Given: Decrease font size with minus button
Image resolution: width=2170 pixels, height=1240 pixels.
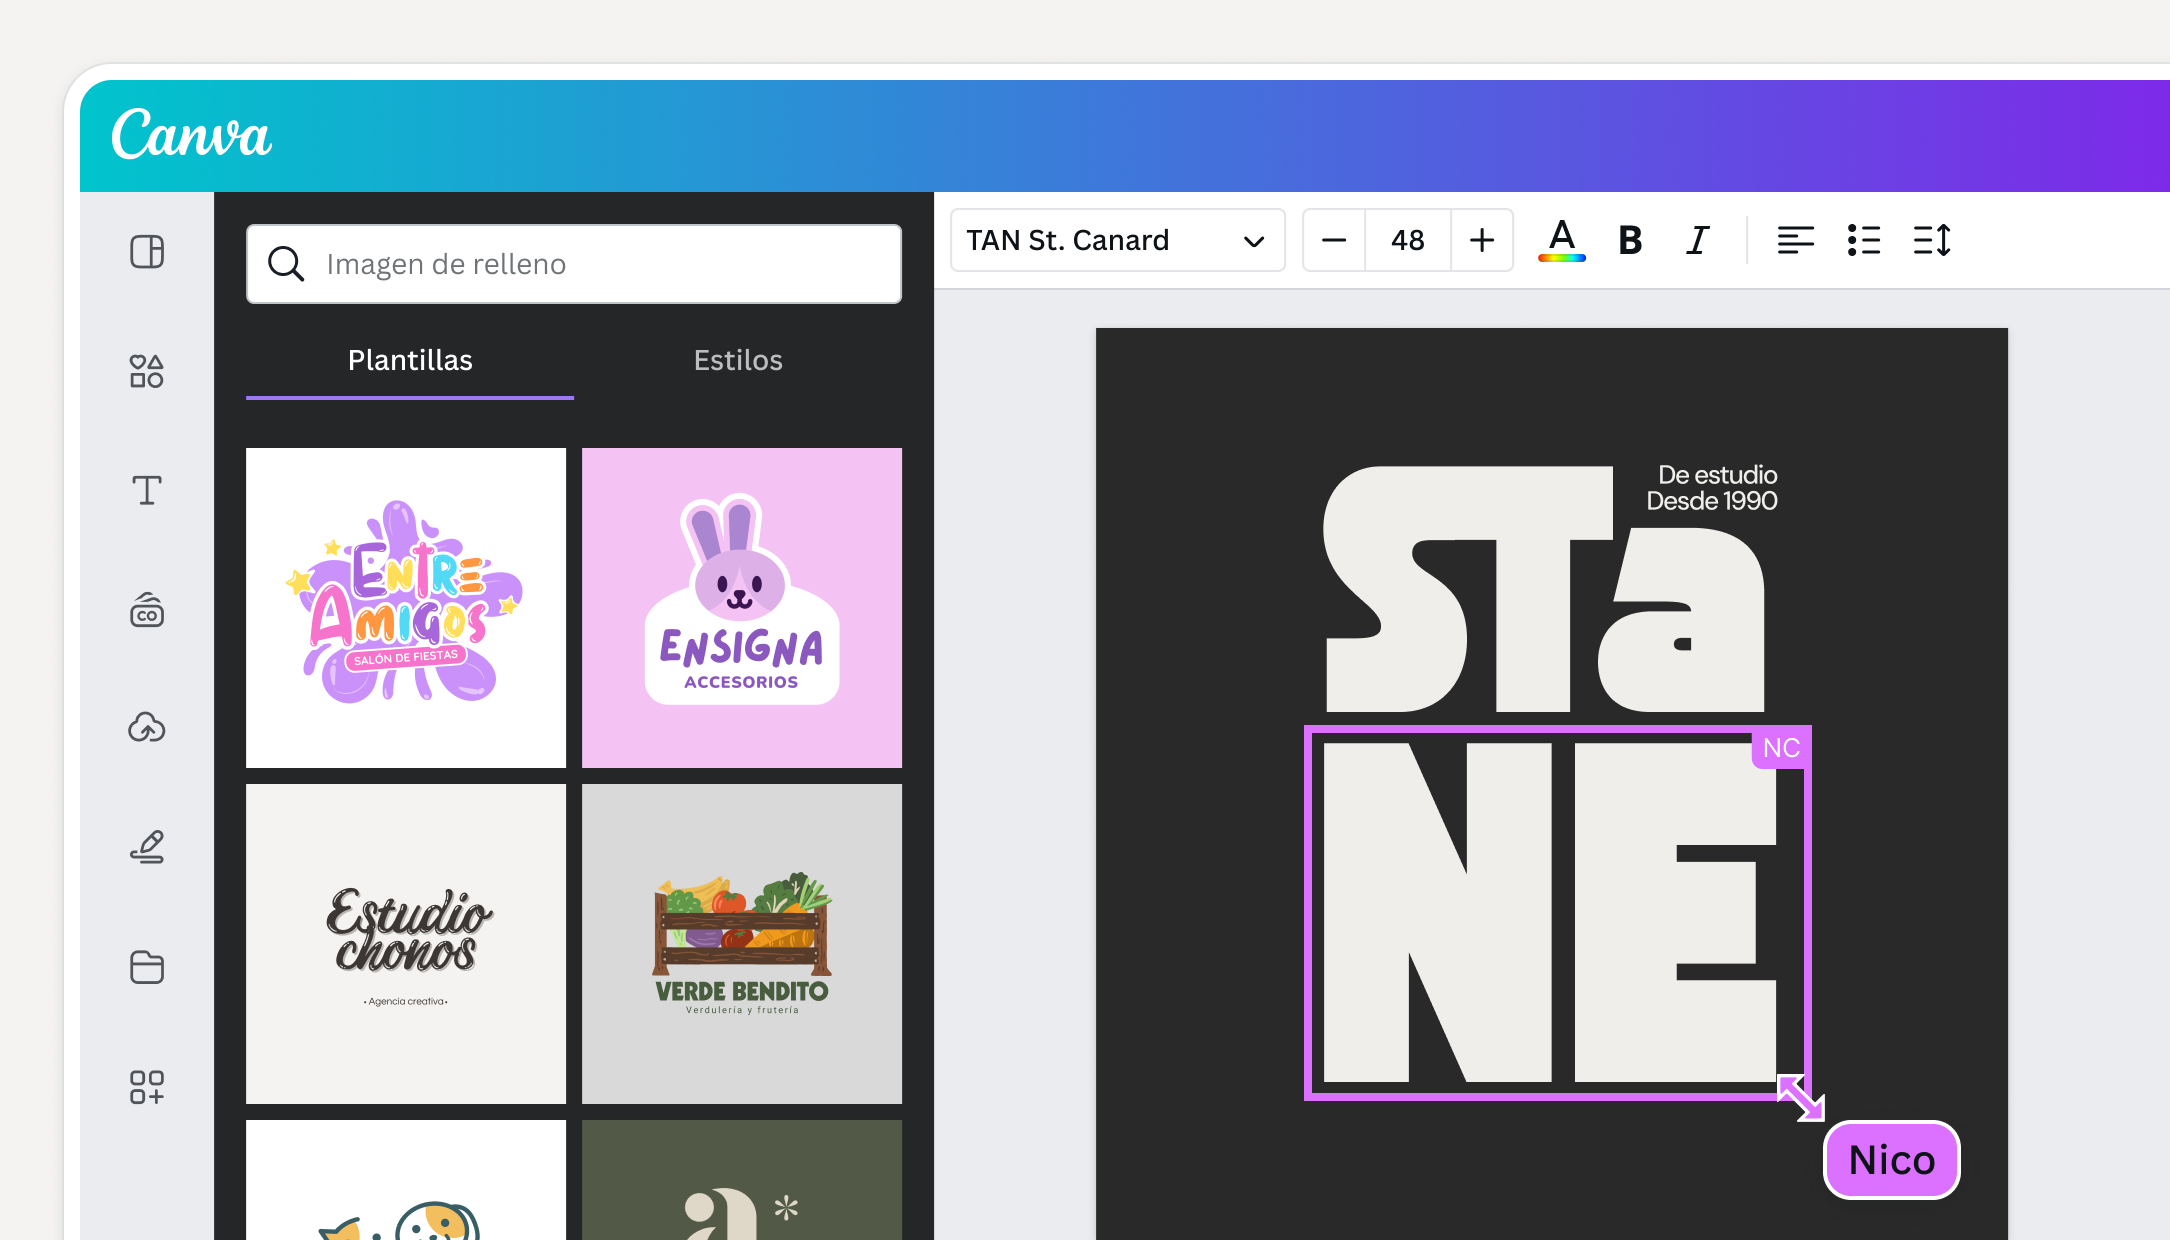Looking at the screenshot, I should coord(1334,240).
